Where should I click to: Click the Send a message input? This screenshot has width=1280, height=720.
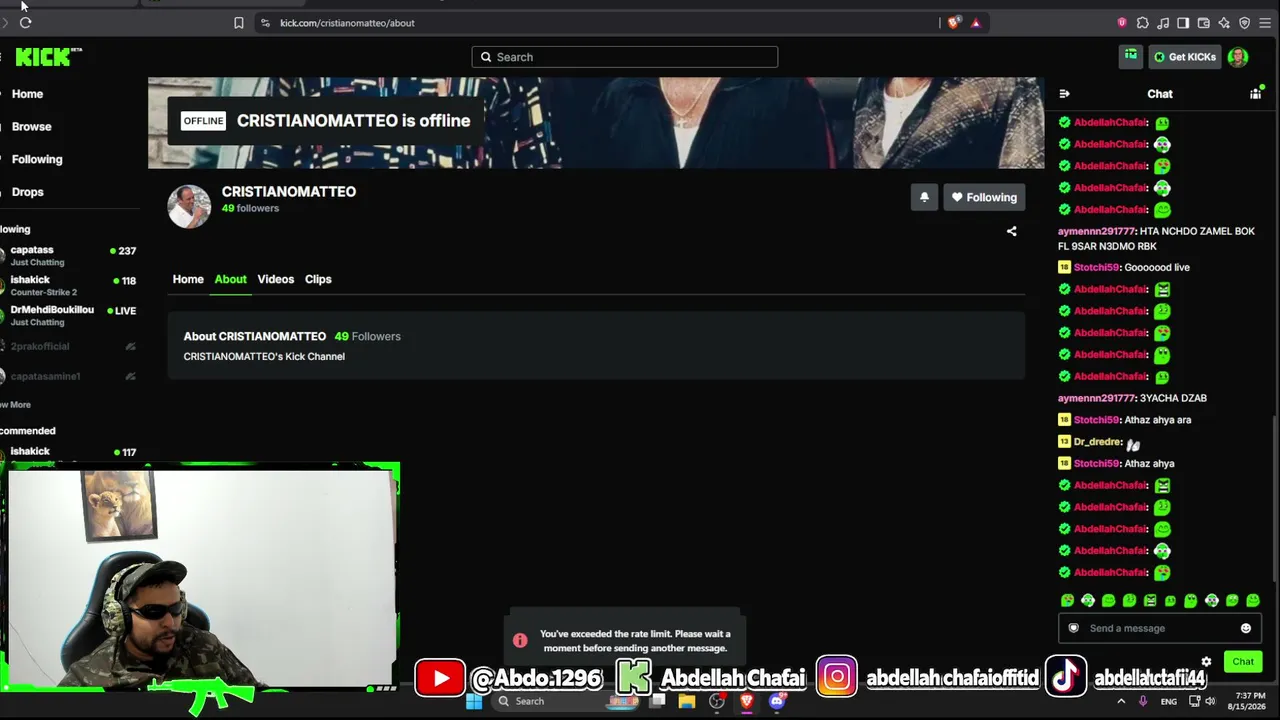(1160, 628)
